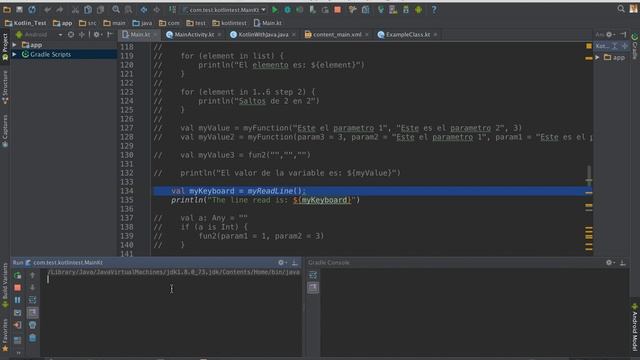The width and height of the screenshot is (640, 360).
Task: Expand the Gradle Scripts tree node
Action: click(15, 54)
